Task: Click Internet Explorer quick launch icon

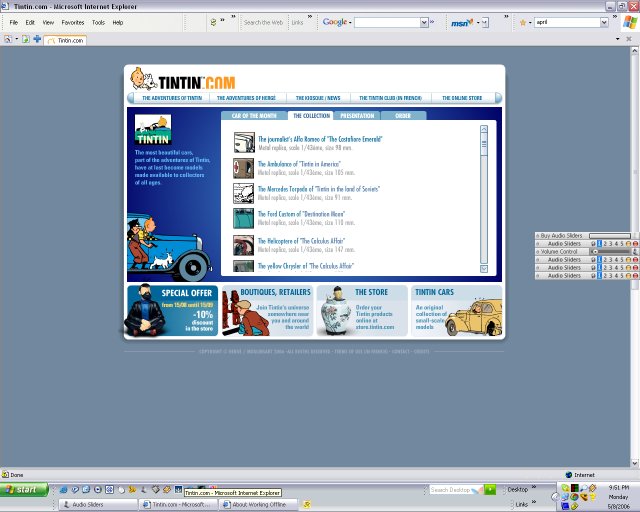Action: [x=63, y=490]
